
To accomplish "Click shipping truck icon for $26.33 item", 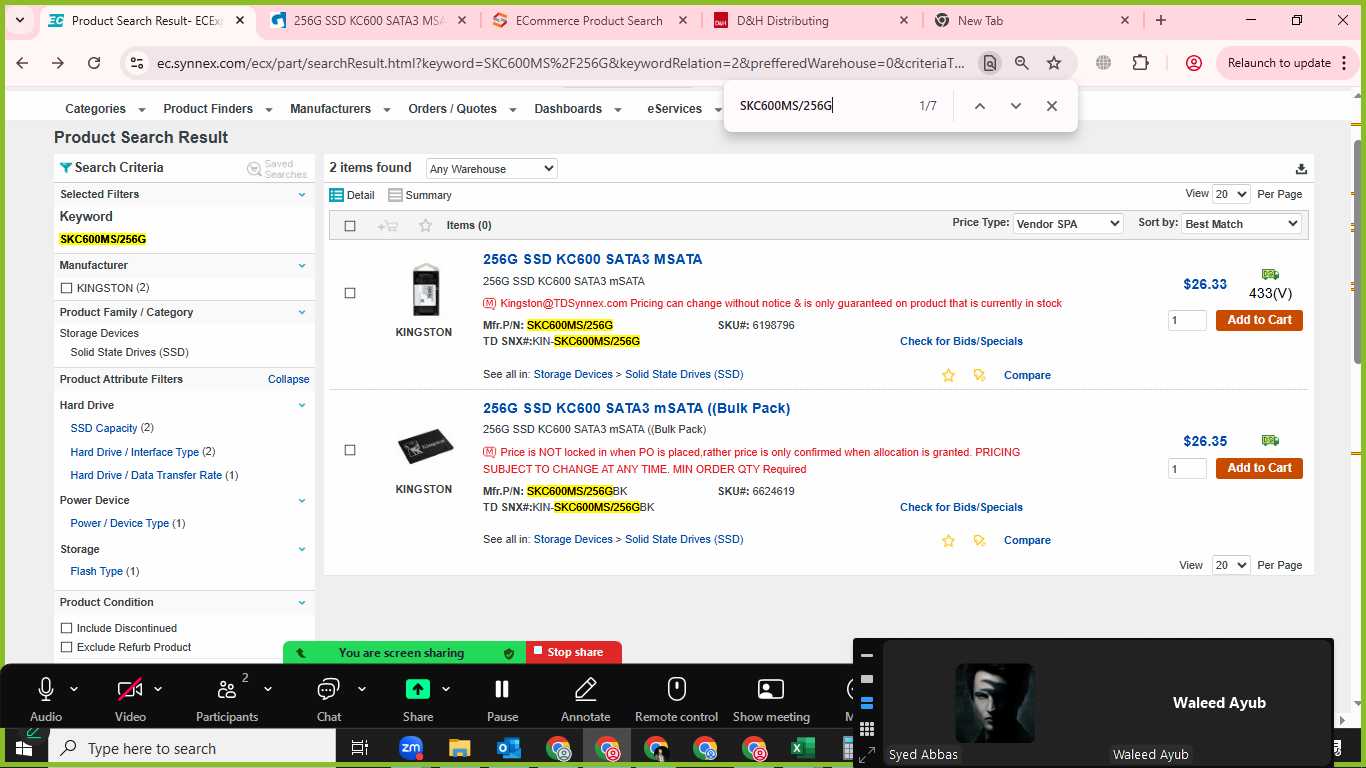I will [1270, 274].
